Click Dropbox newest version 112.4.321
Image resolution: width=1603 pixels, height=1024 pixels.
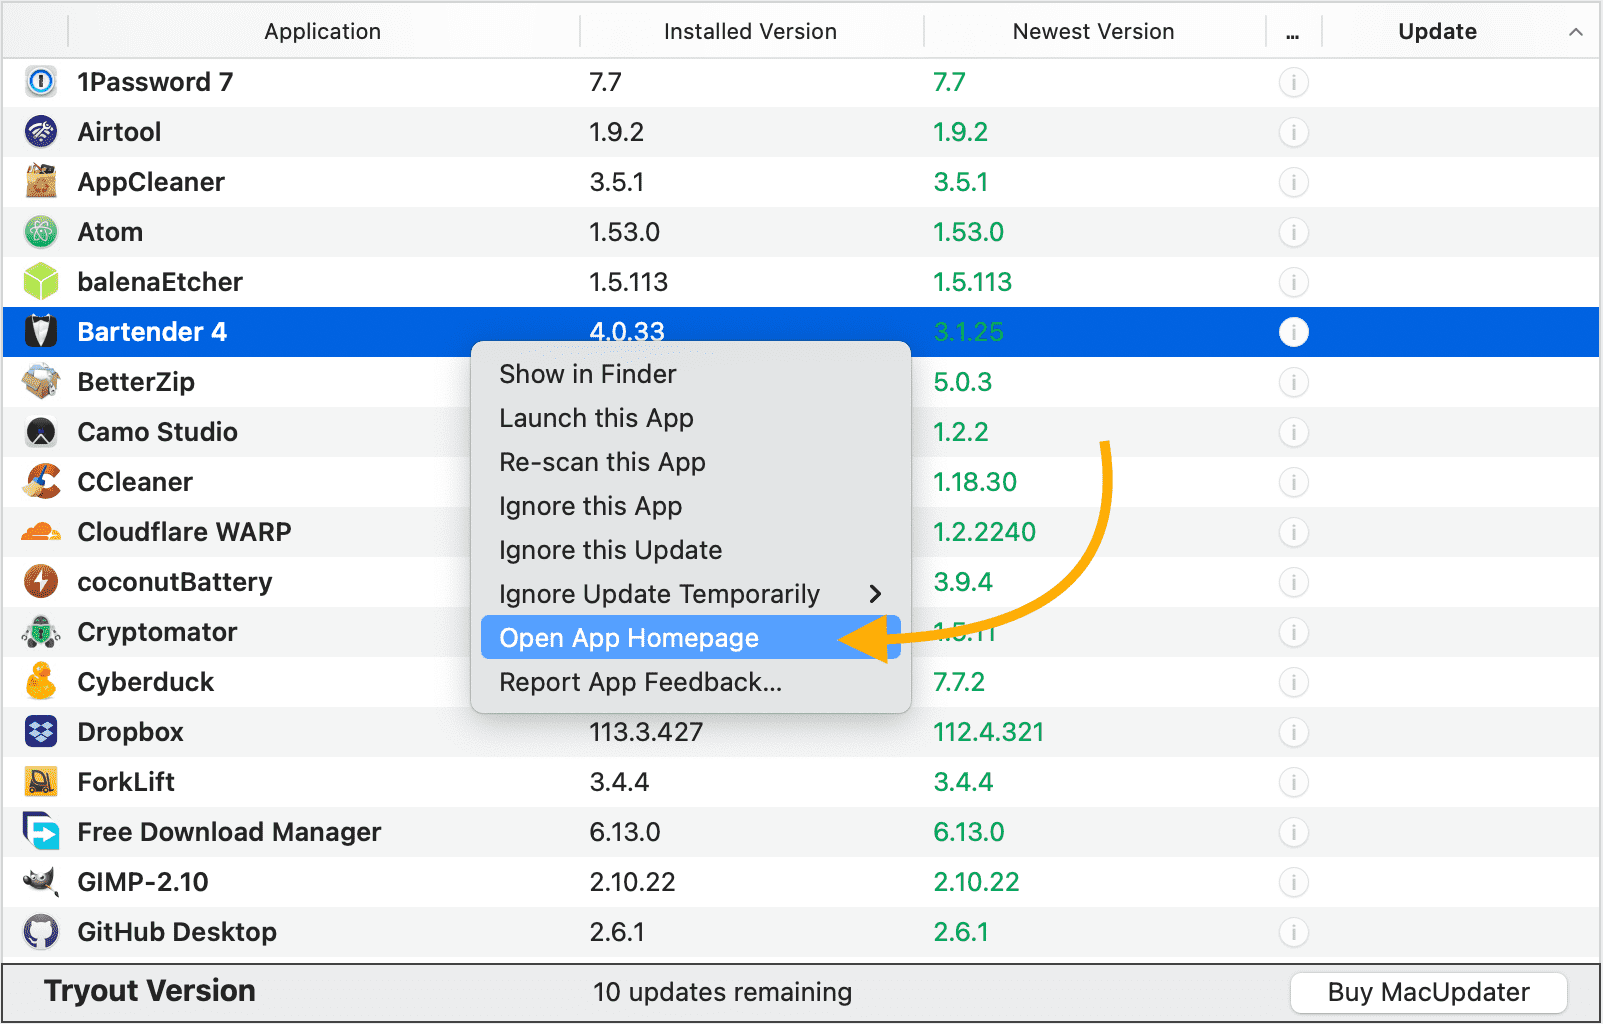988,732
